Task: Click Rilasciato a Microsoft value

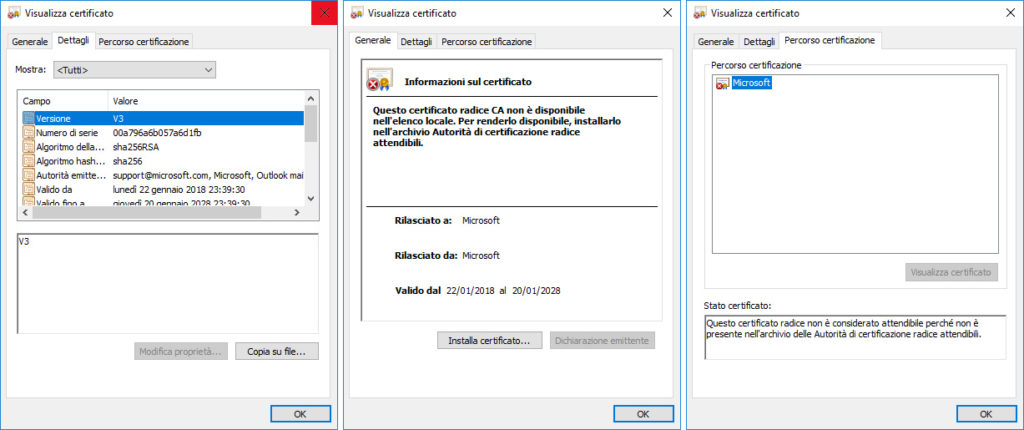Action: [481, 220]
